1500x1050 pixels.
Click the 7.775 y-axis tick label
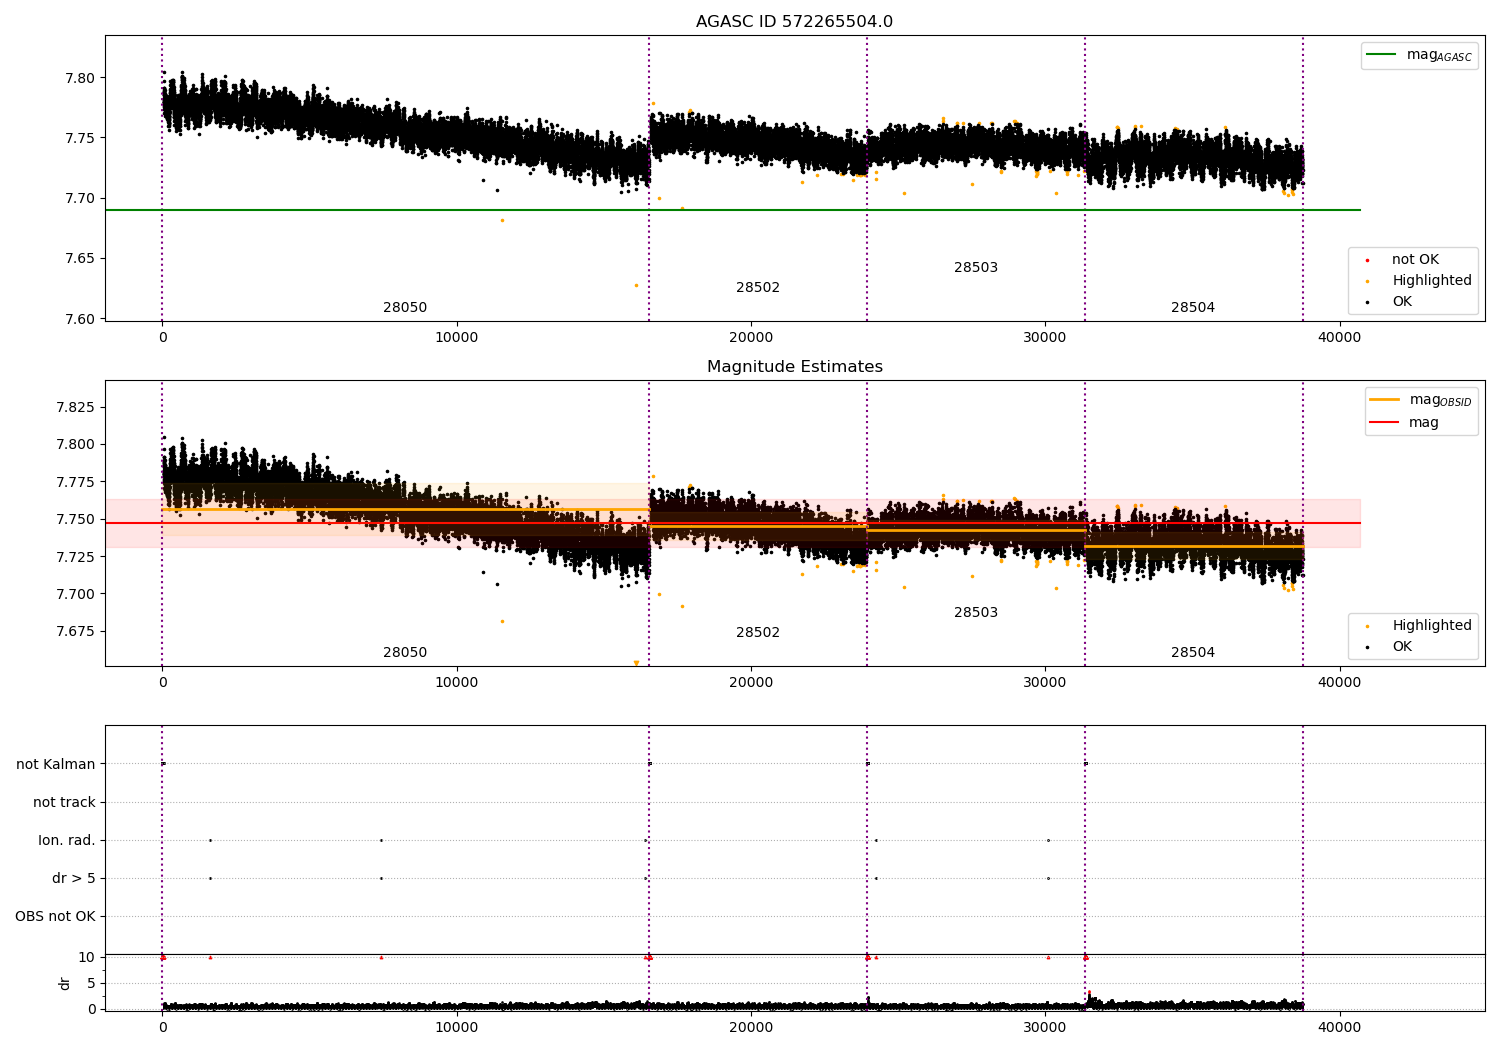click(x=75, y=482)
